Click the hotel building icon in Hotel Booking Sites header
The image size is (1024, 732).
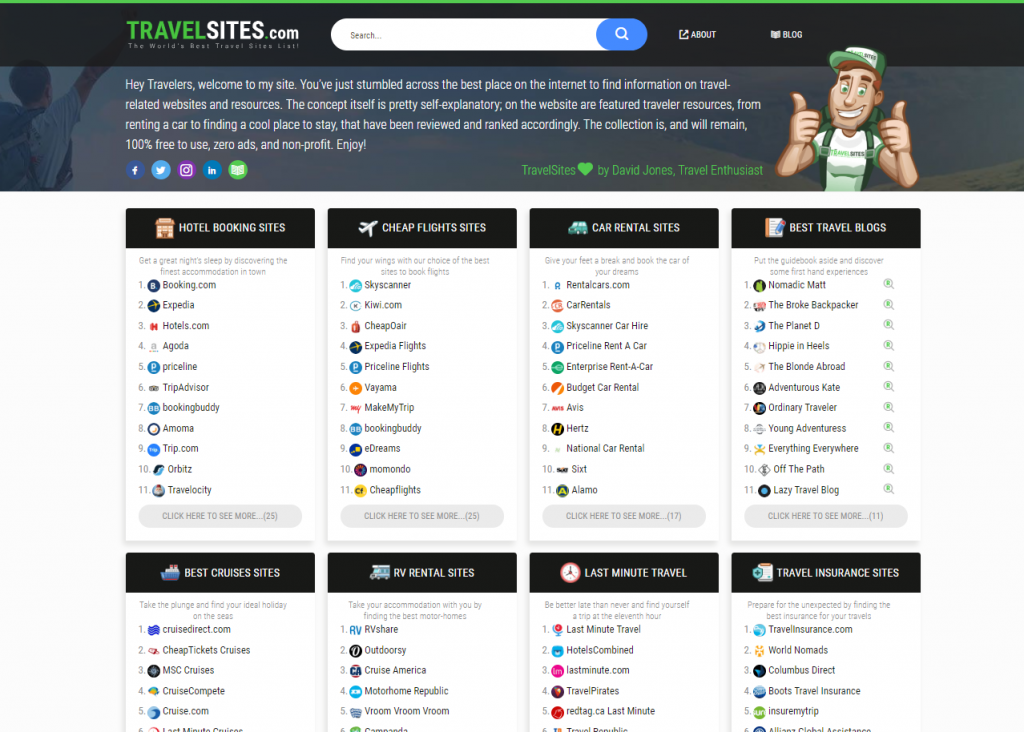(165, 228)
